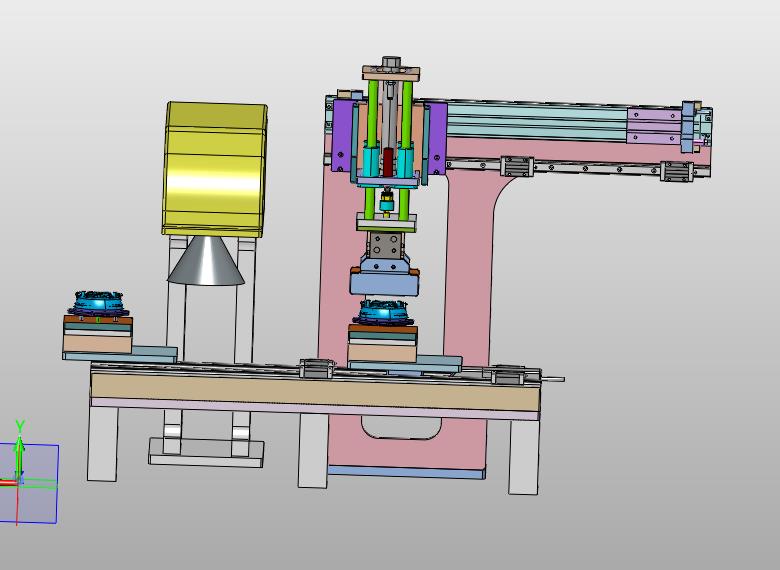Select the yellow cylindrical hopper body
780x570 pixels.
coord(214,169)
